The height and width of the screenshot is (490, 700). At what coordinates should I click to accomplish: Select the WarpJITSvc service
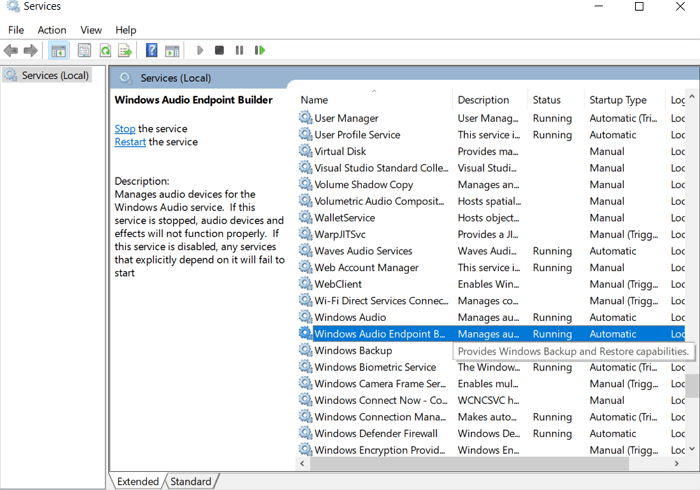coord(491,234)
